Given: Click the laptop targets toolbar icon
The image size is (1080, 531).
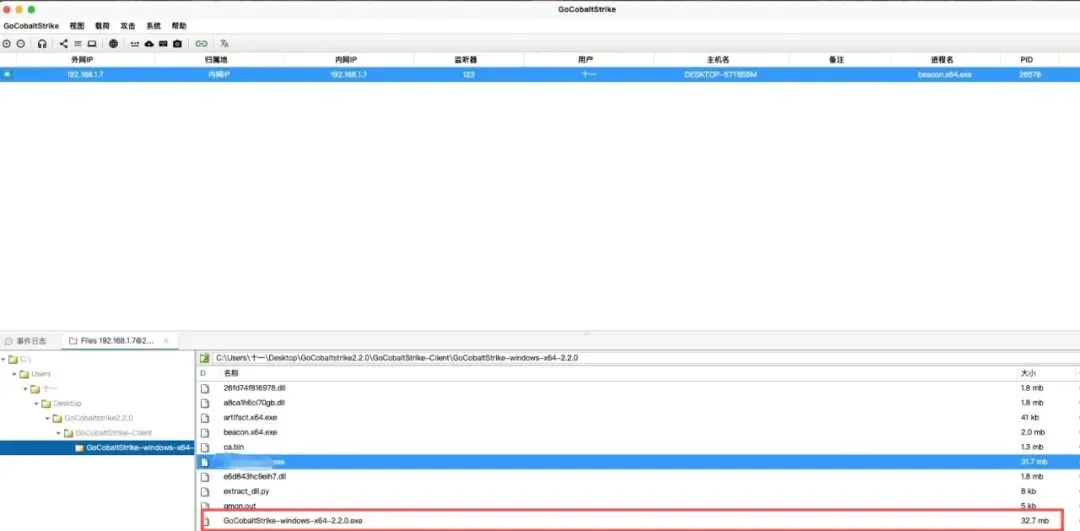Looking at the screenshot, I should tap(92, 43).
